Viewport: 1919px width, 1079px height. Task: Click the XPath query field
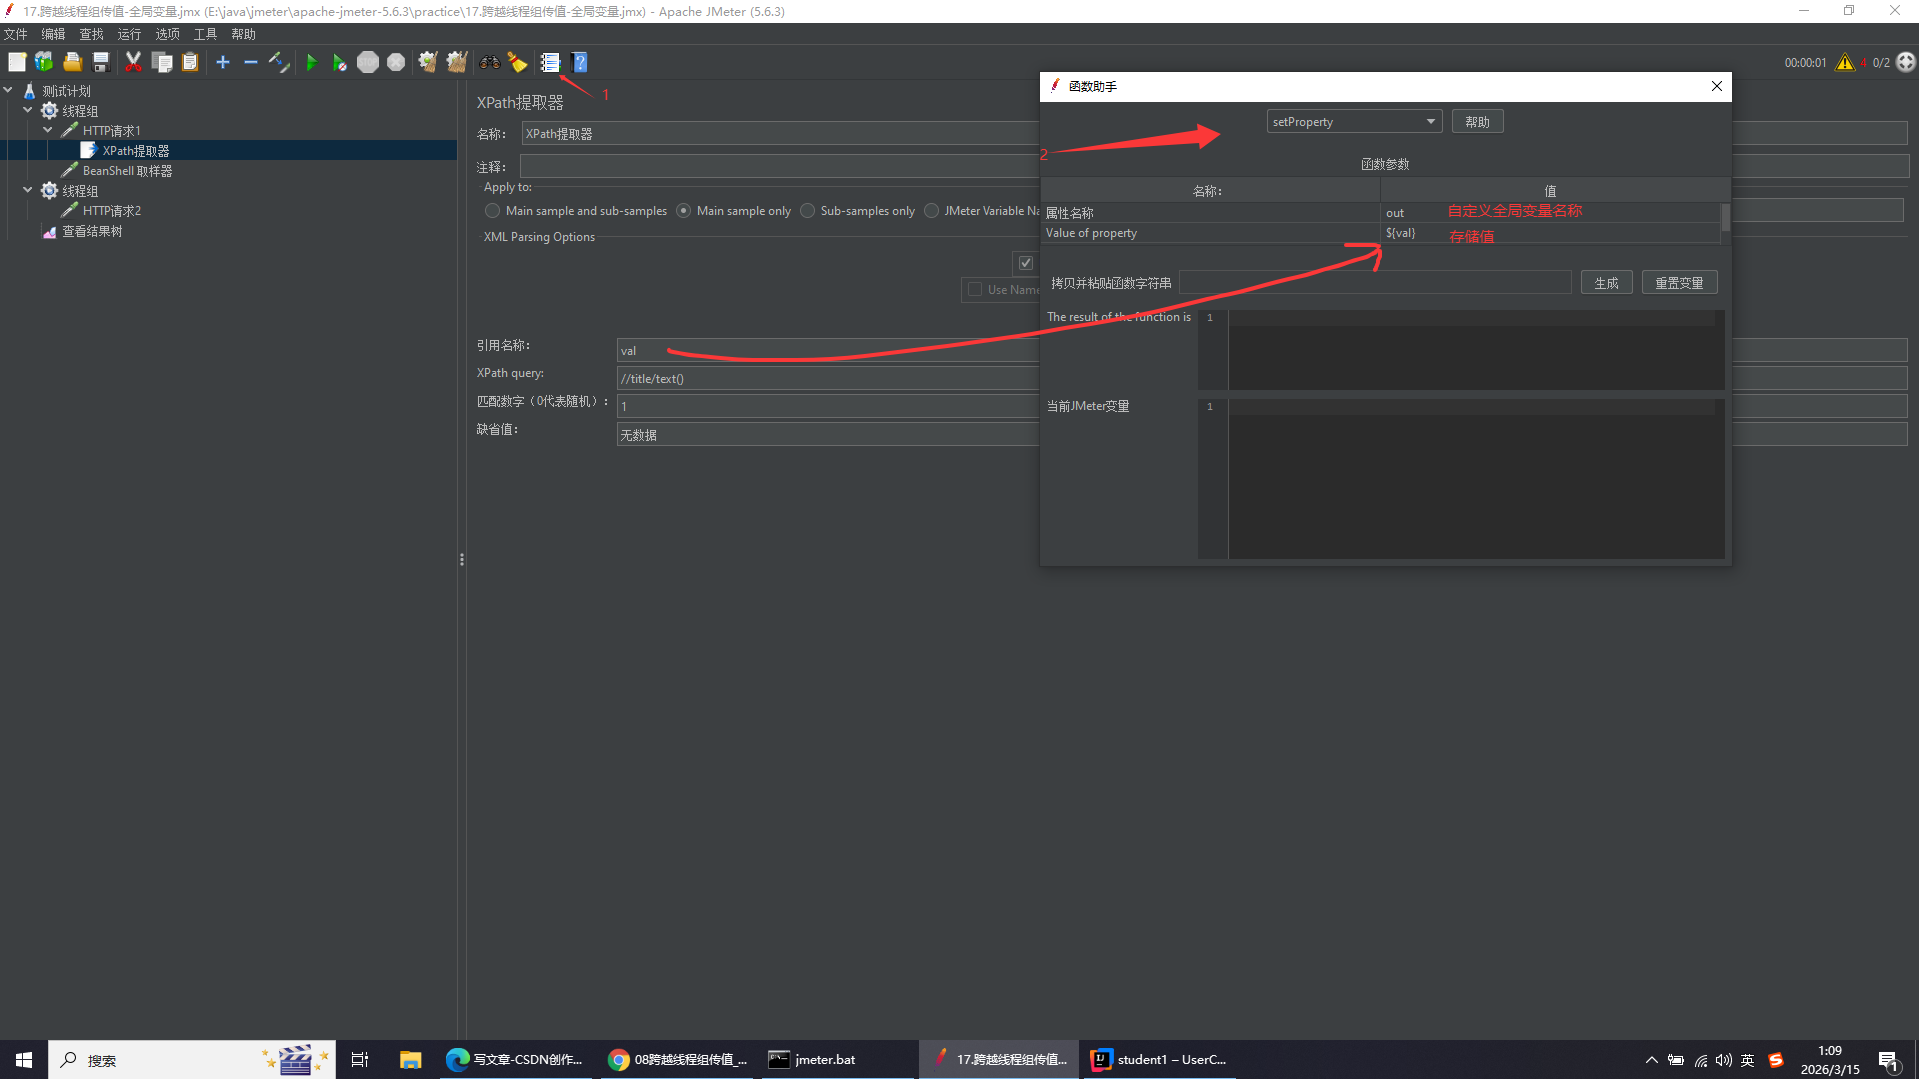pyautogui.click(x=828, y=378)
